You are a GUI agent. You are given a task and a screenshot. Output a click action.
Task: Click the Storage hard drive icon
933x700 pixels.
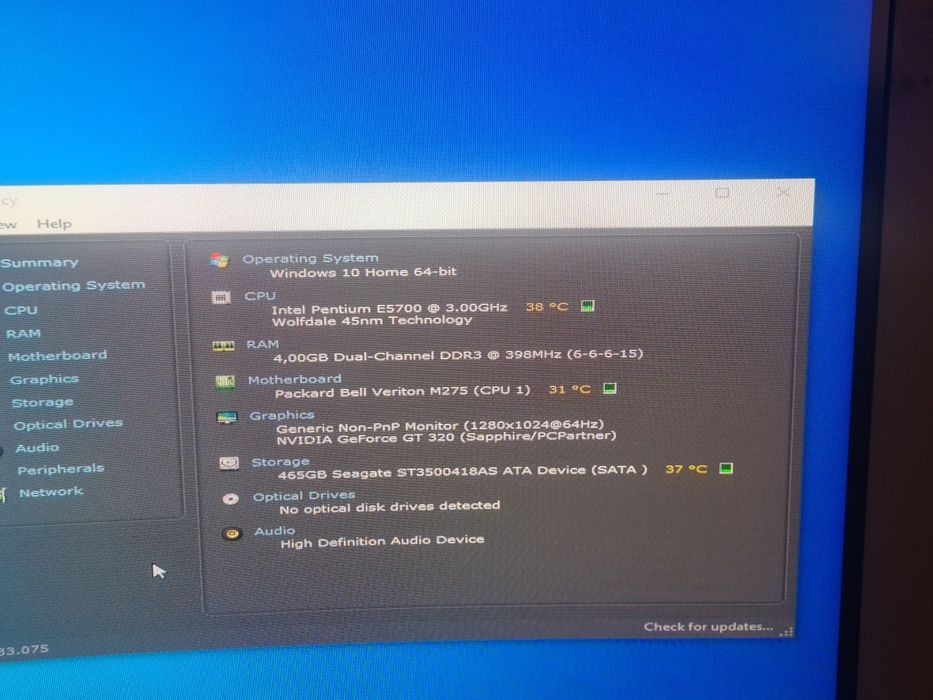point(229,463)
